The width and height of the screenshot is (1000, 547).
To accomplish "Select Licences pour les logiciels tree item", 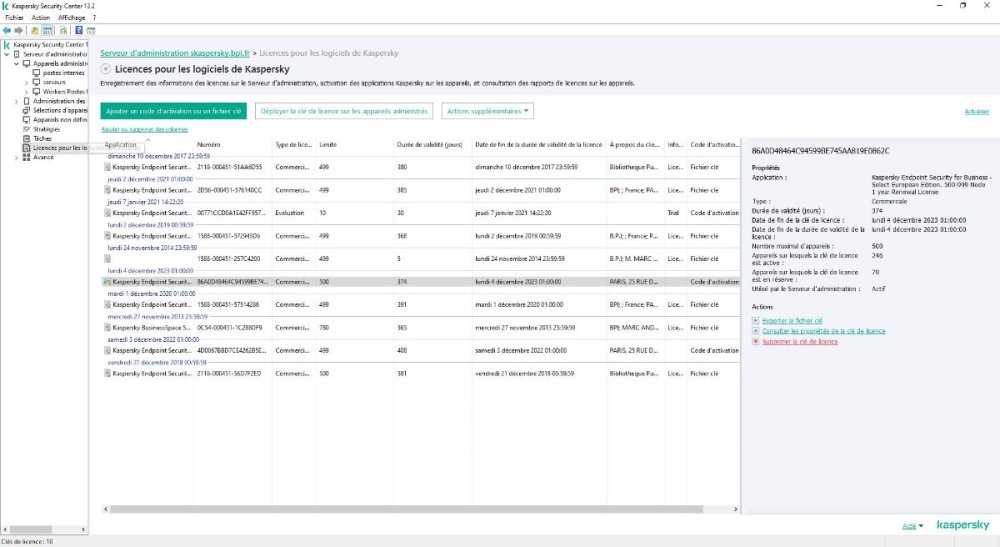I will pos(60,148).
